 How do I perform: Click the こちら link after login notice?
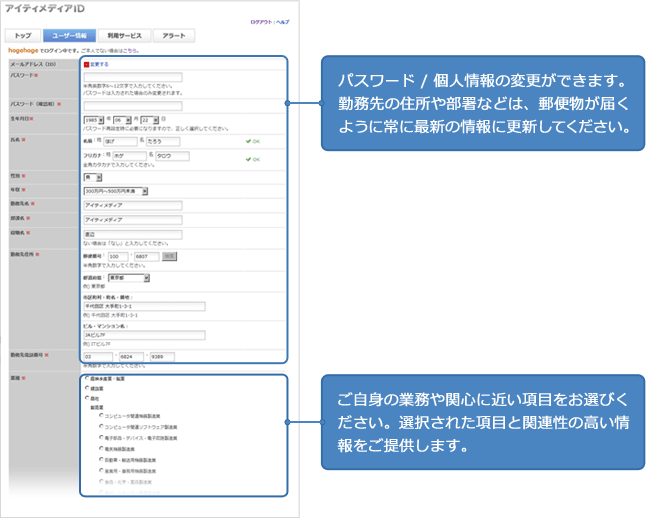click(130, 51)
